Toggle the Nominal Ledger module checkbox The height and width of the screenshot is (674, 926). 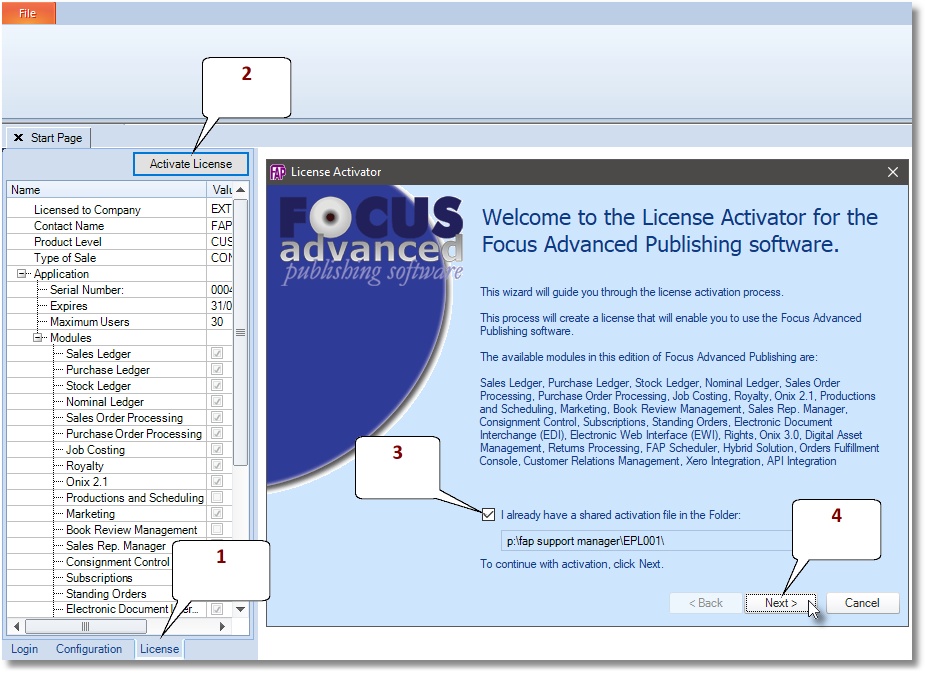click(217, 401)
